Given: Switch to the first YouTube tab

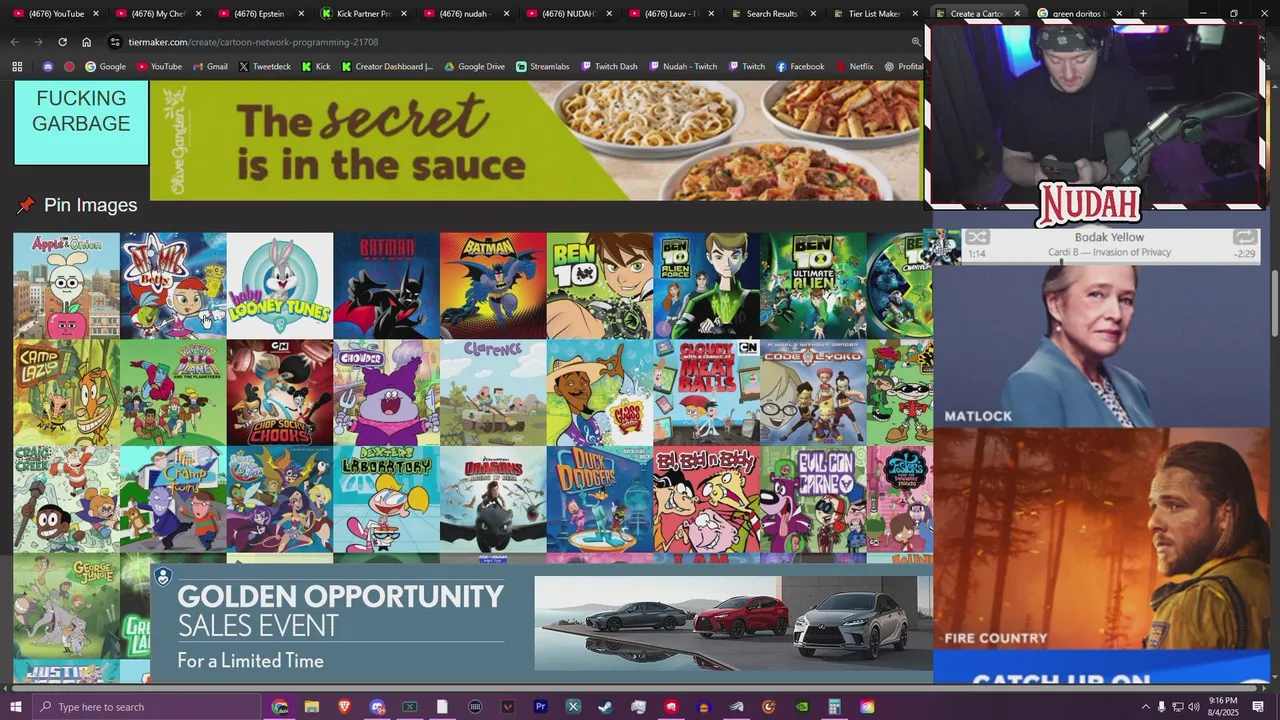Looking at the screenshot, I should [x=55, y=14].
